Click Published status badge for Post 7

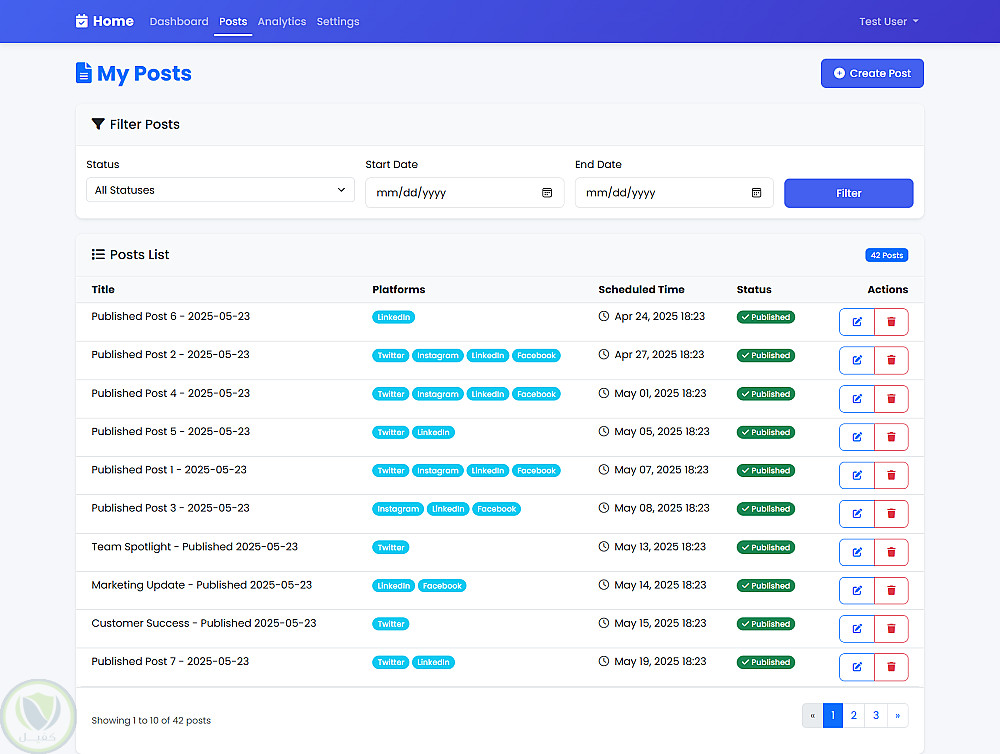click(x=765, y=662)
